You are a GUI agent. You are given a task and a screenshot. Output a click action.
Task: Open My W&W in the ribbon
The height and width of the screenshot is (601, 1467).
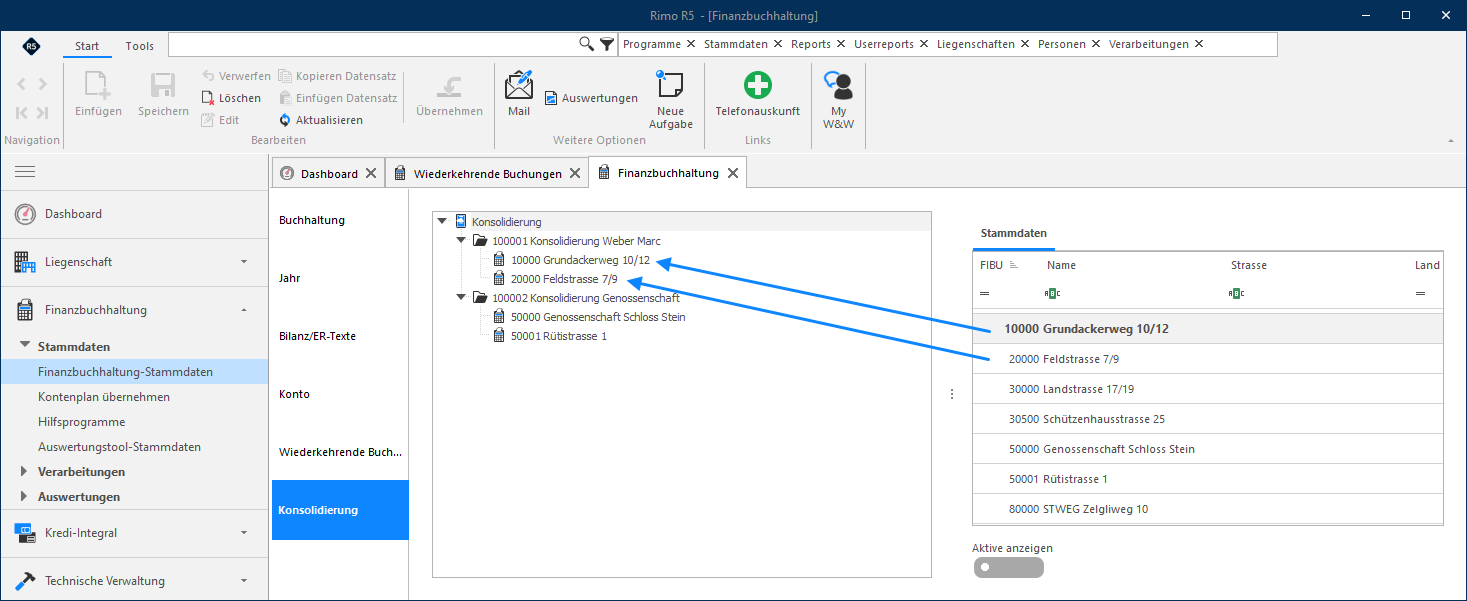[838, 100]
